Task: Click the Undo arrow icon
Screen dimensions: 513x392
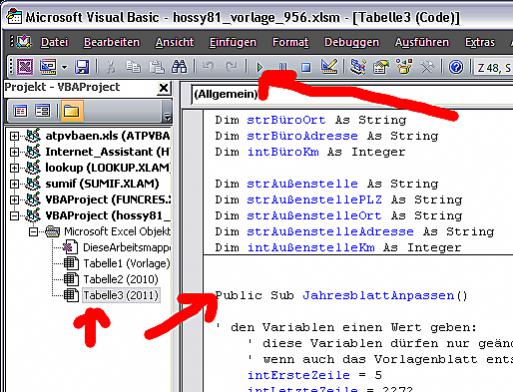Action: [208, 67]
